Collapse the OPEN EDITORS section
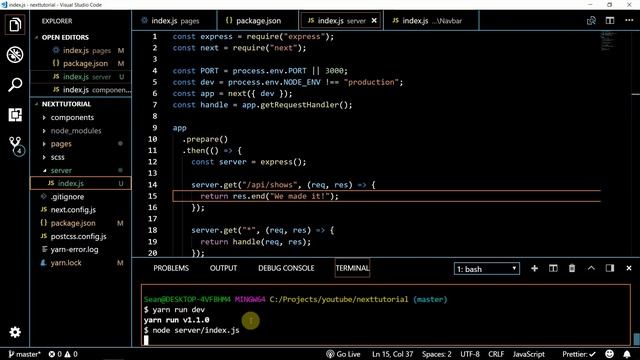The width and height of the screenshot is (640, 360). point(65,37)
